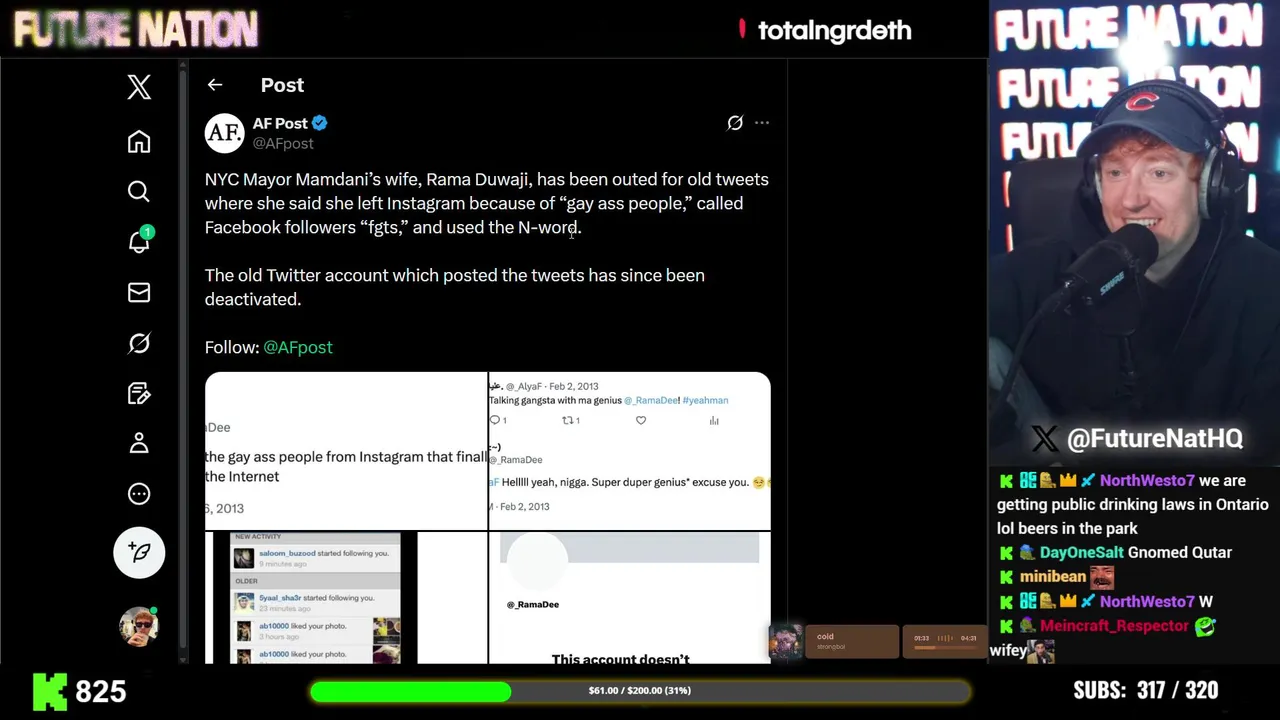
Task: Open account avatar at sidebar bottom
Action: coord(139,626)
